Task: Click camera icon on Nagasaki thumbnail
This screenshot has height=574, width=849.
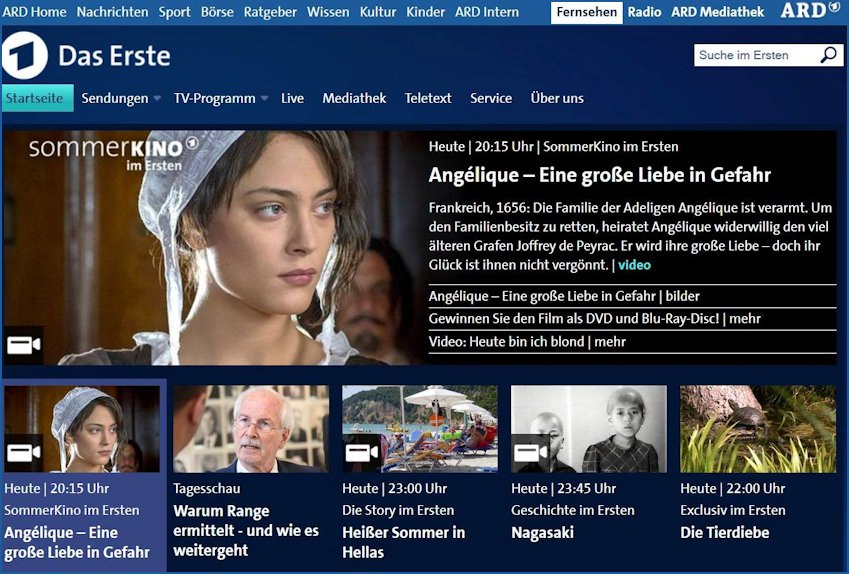Action: 530,453
